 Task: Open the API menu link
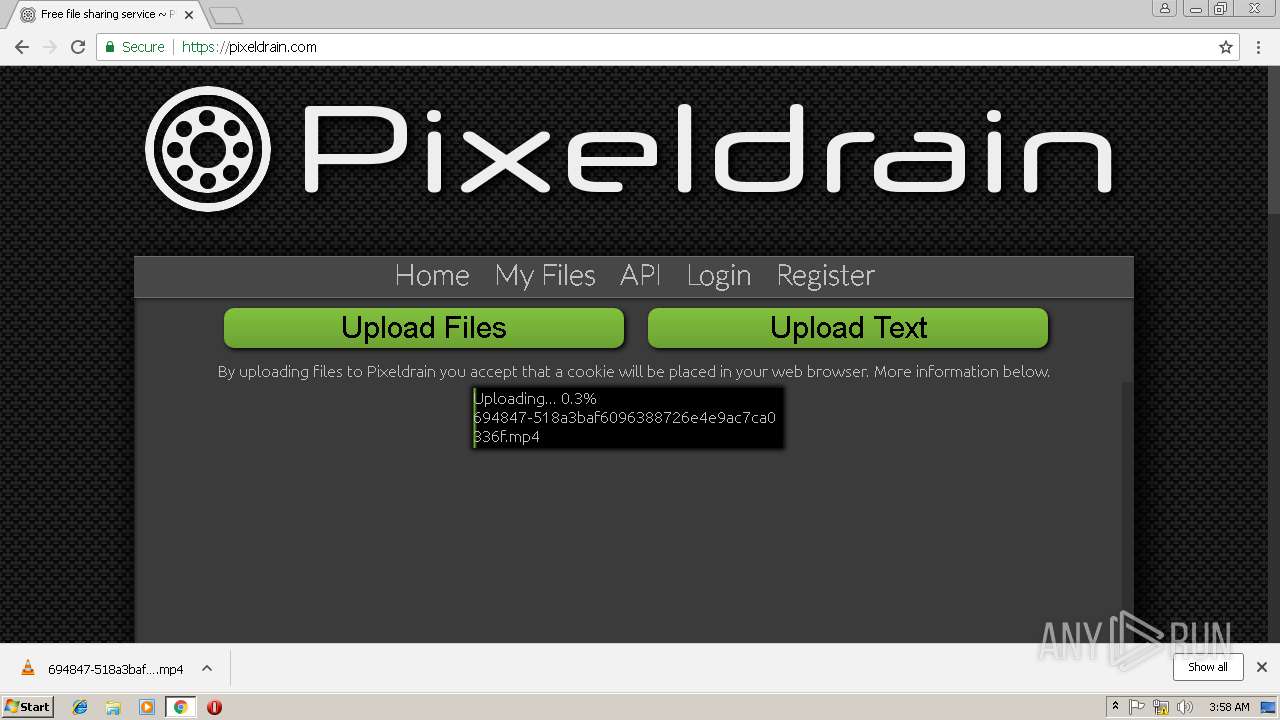point(641,275)
